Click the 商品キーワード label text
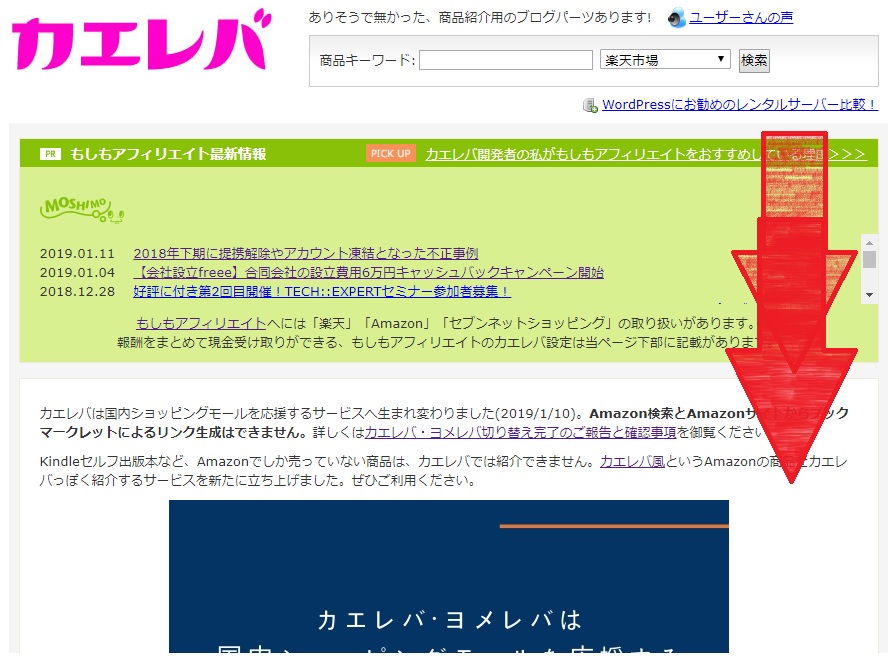The image size is (888, 672). [367, 60]
